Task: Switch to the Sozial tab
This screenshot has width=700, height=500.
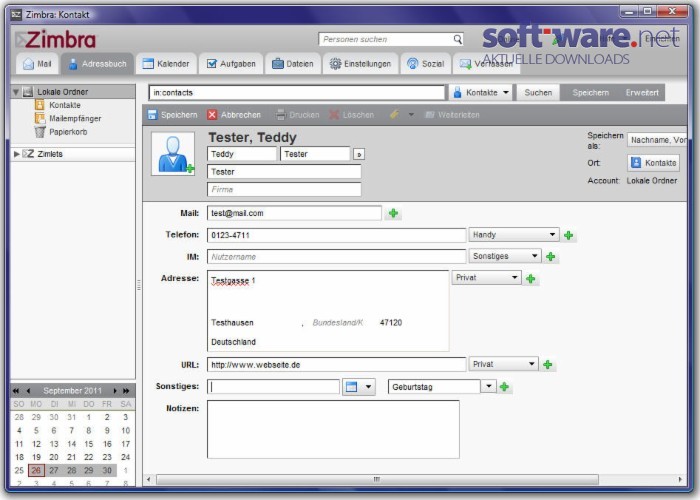Action: point(425,64)
